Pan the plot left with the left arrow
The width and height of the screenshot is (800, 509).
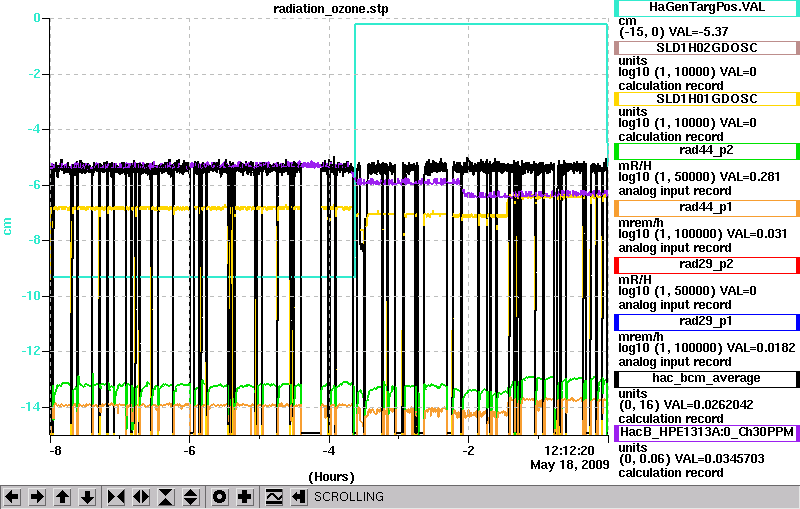pyautogui.click(x=12, y=497)
